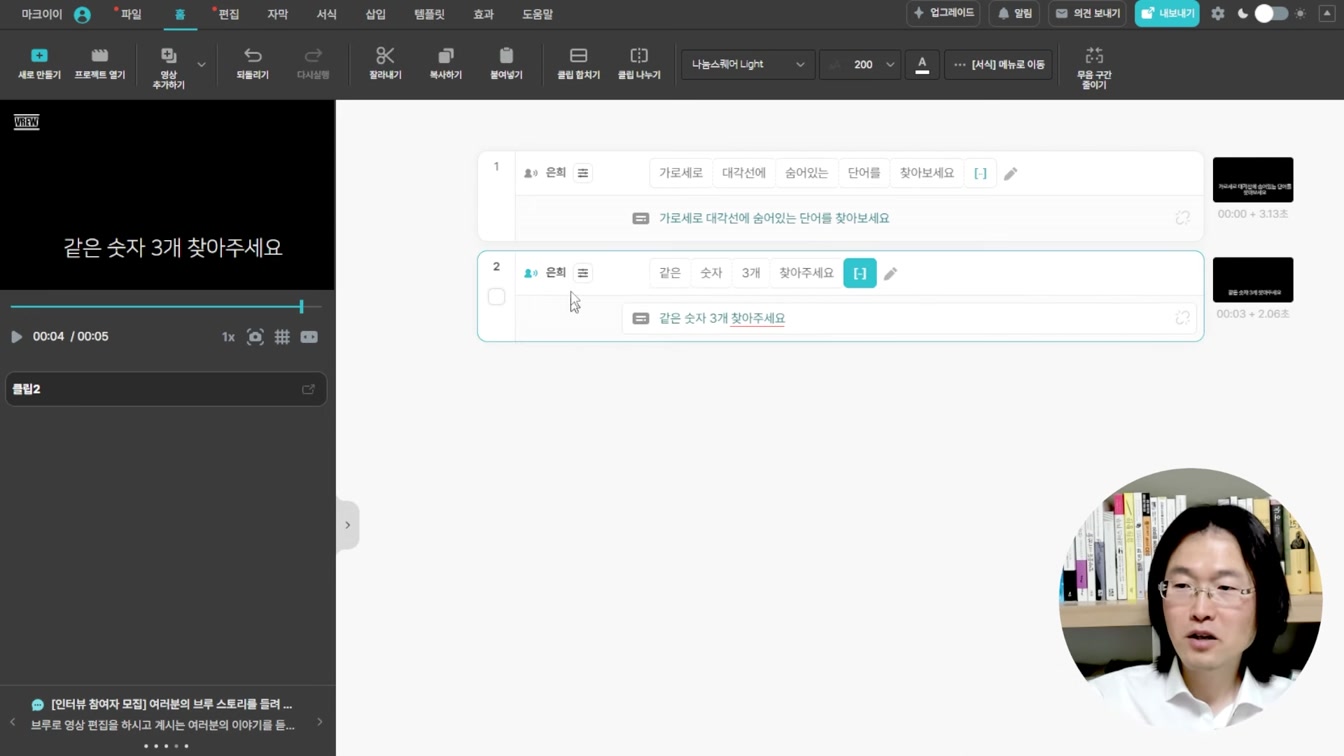The width and height of the screenshot is (1344, 756).
Task: Switch to the 서식 tab
Action: tap(327, 14)
